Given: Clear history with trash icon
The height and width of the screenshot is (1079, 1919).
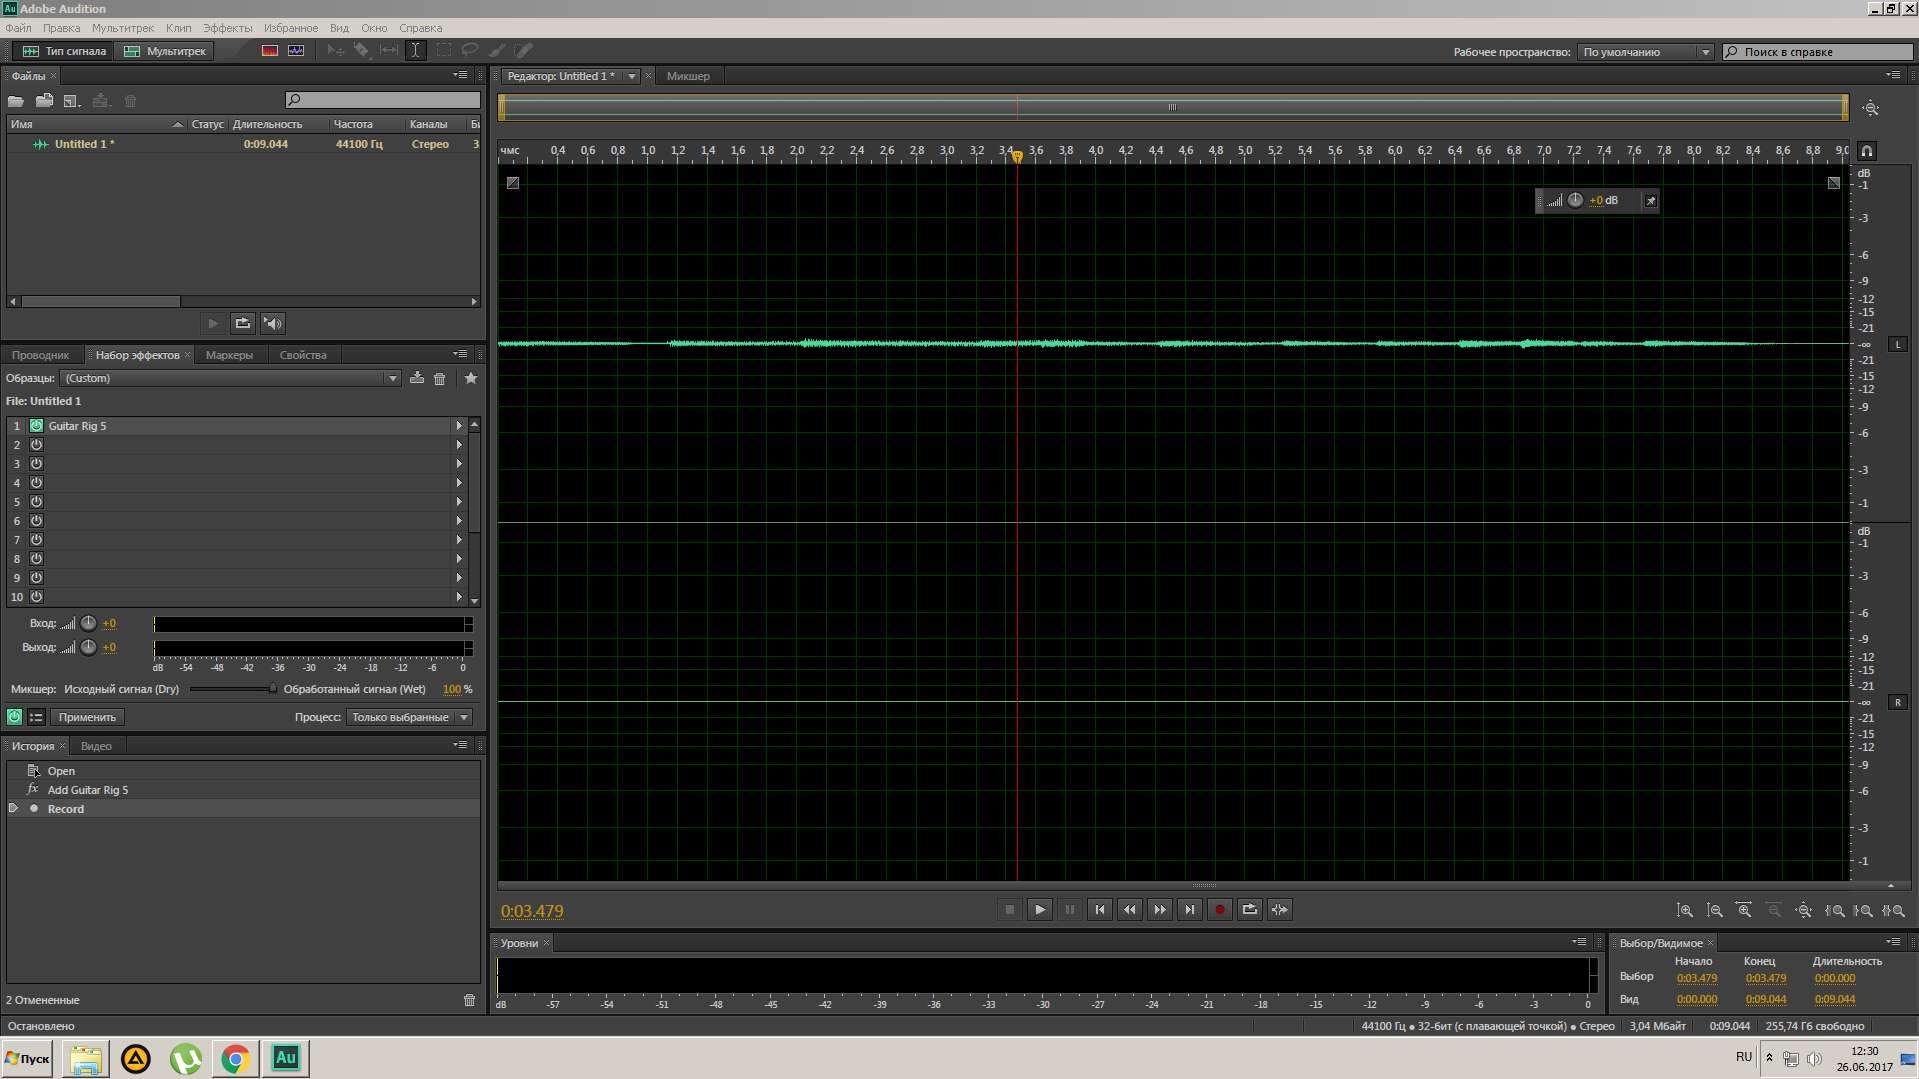Looking at the screenshot, I should pyautogui.click(x=469, y=1000).
